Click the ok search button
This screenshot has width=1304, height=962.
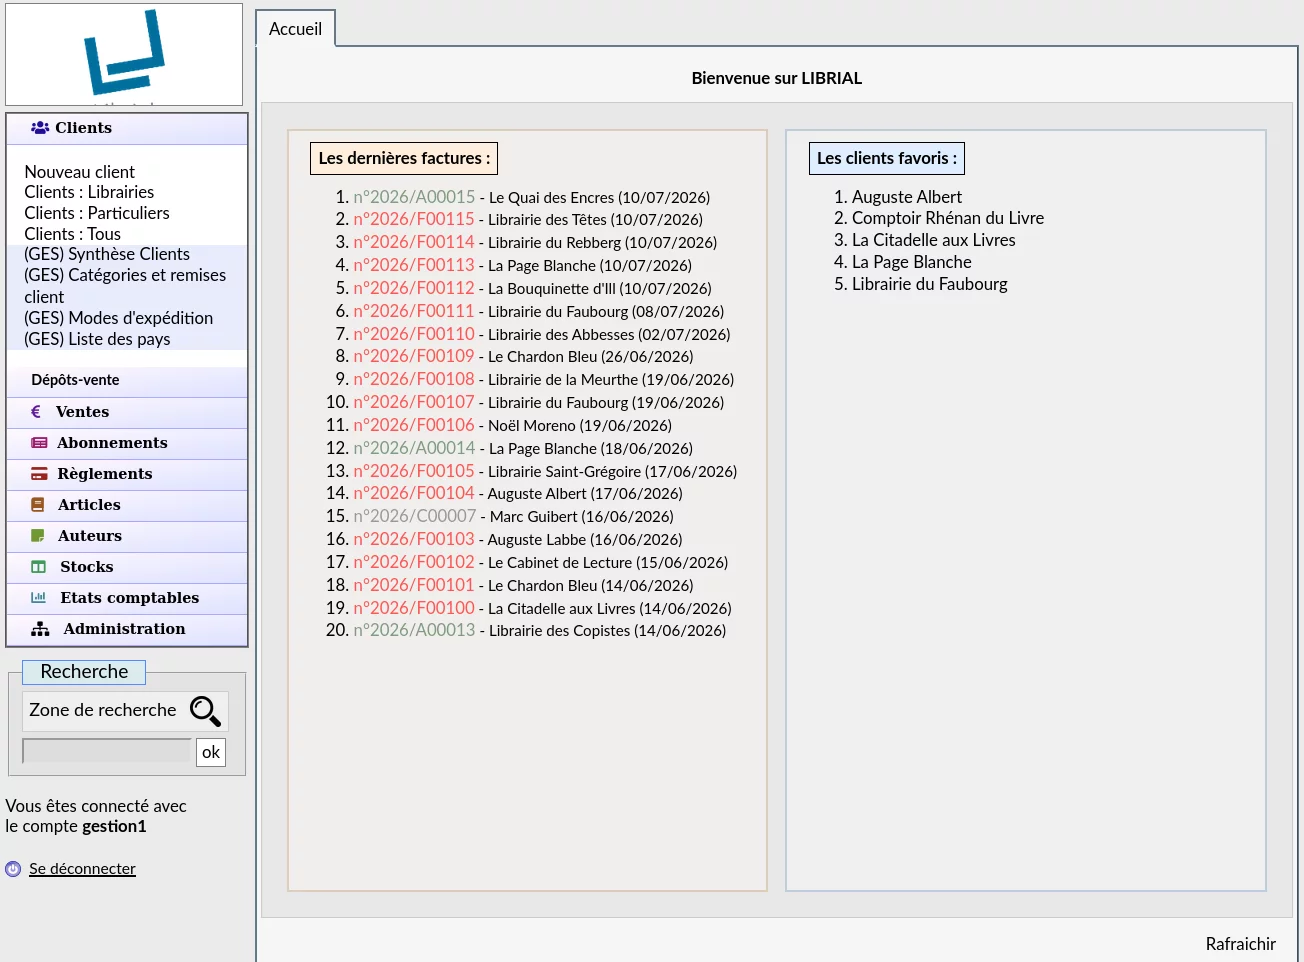tap(211, 752)
